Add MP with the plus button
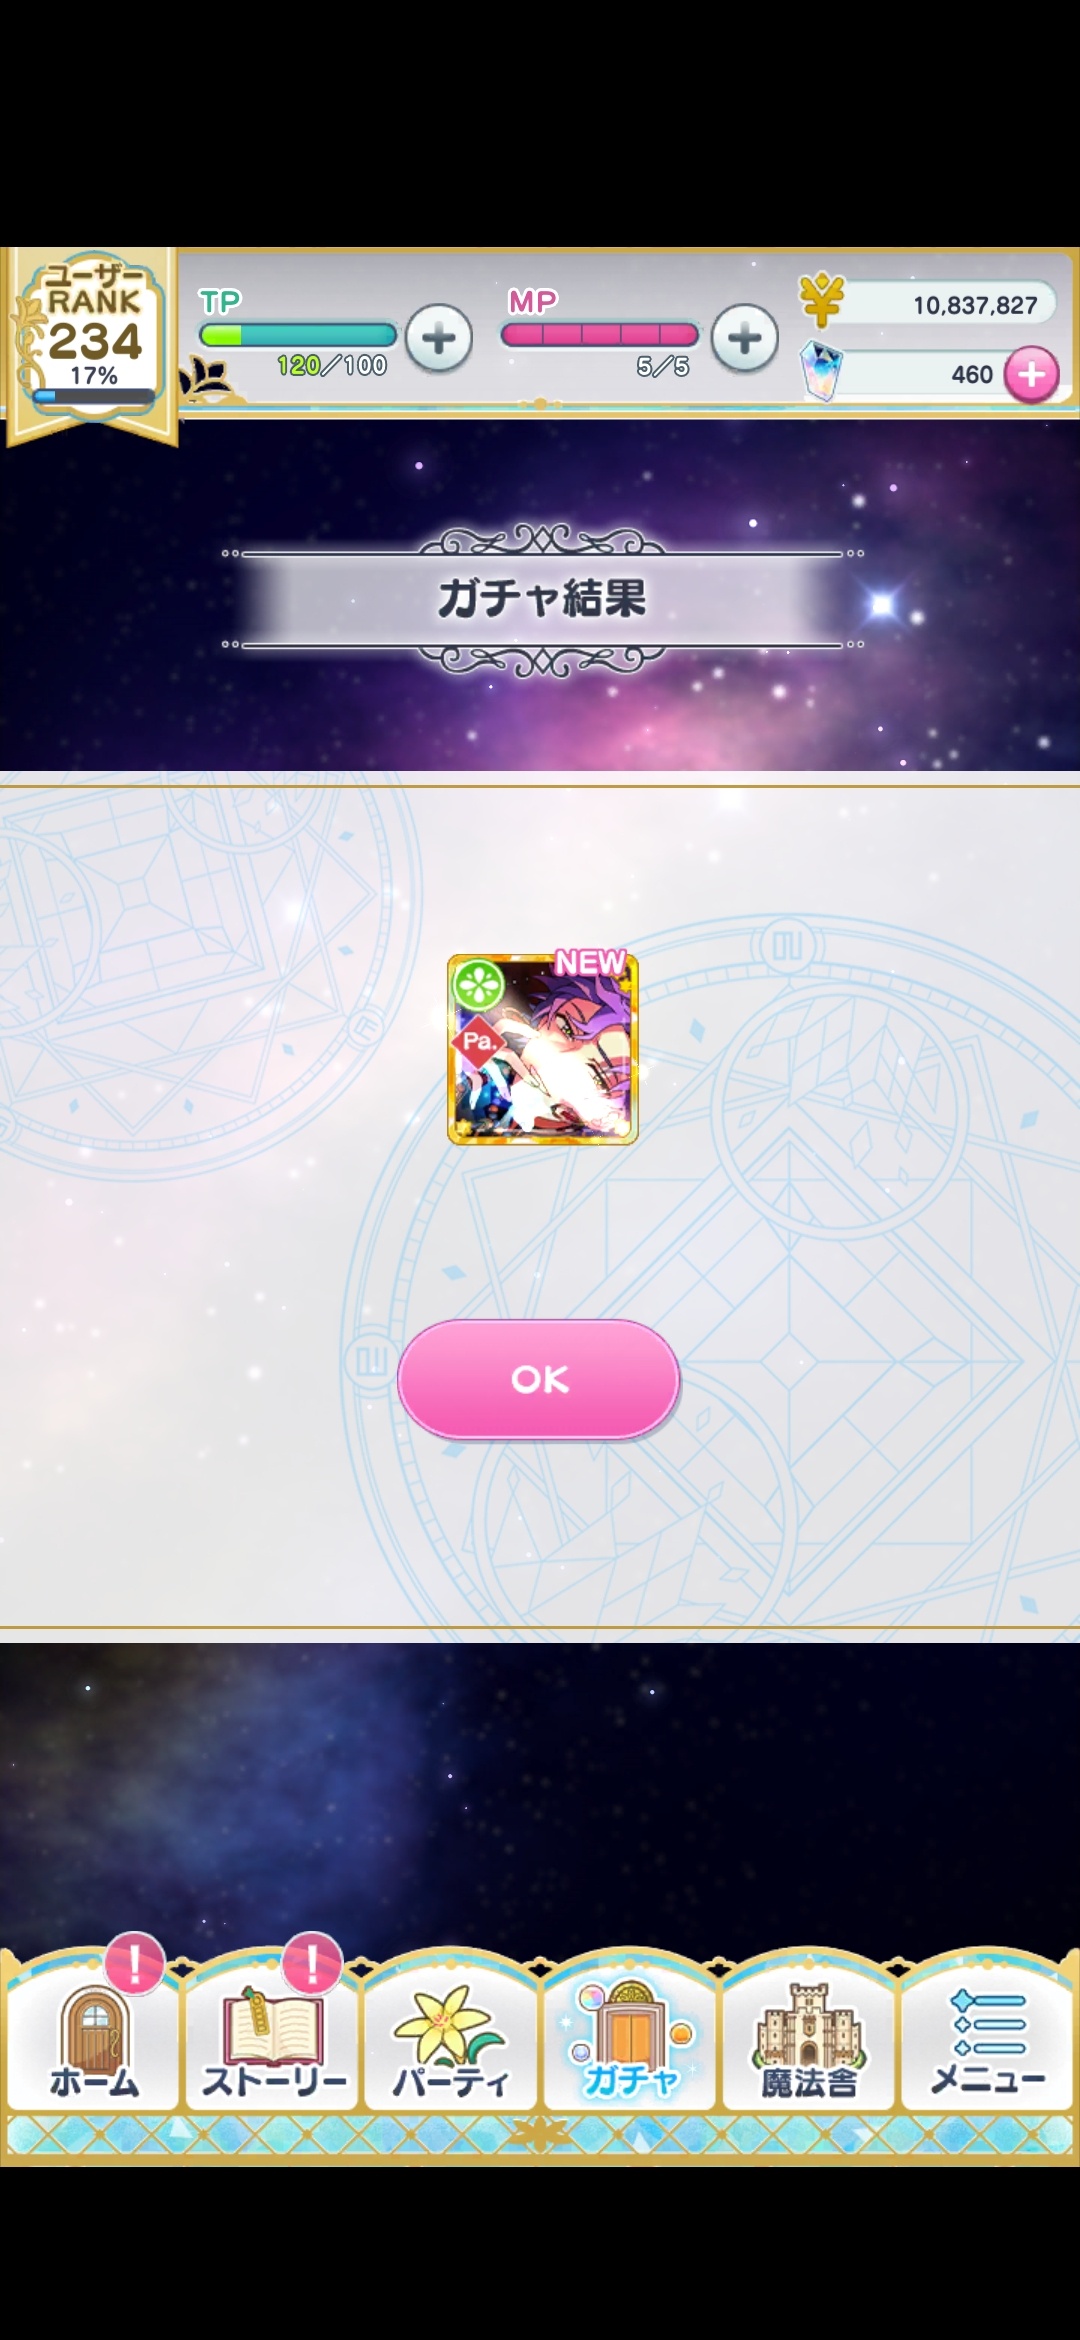1080x2340 pixels. (x=744, y=338)
